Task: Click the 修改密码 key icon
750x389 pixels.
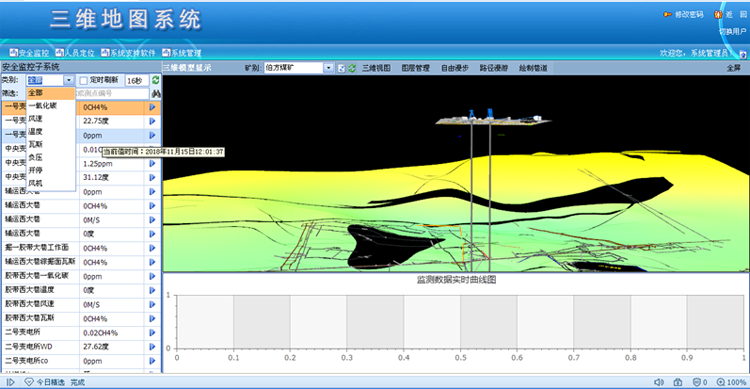Action: pos(667,15)
